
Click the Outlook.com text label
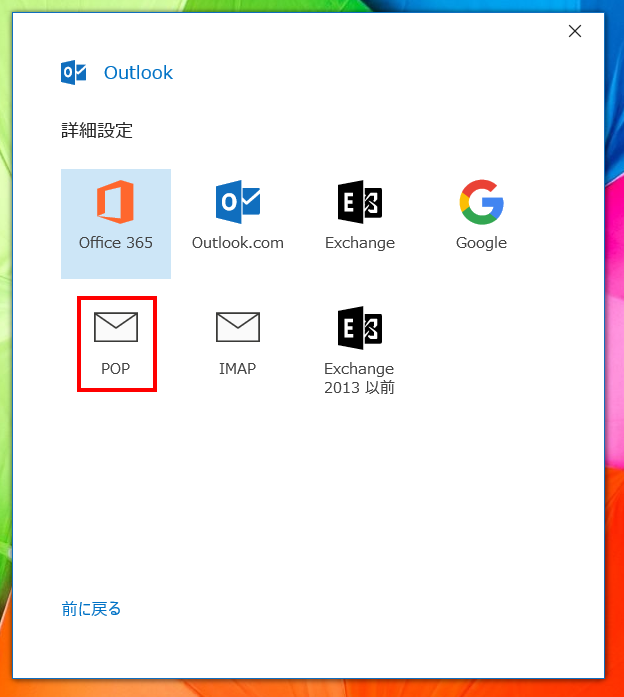click(237, 243)
